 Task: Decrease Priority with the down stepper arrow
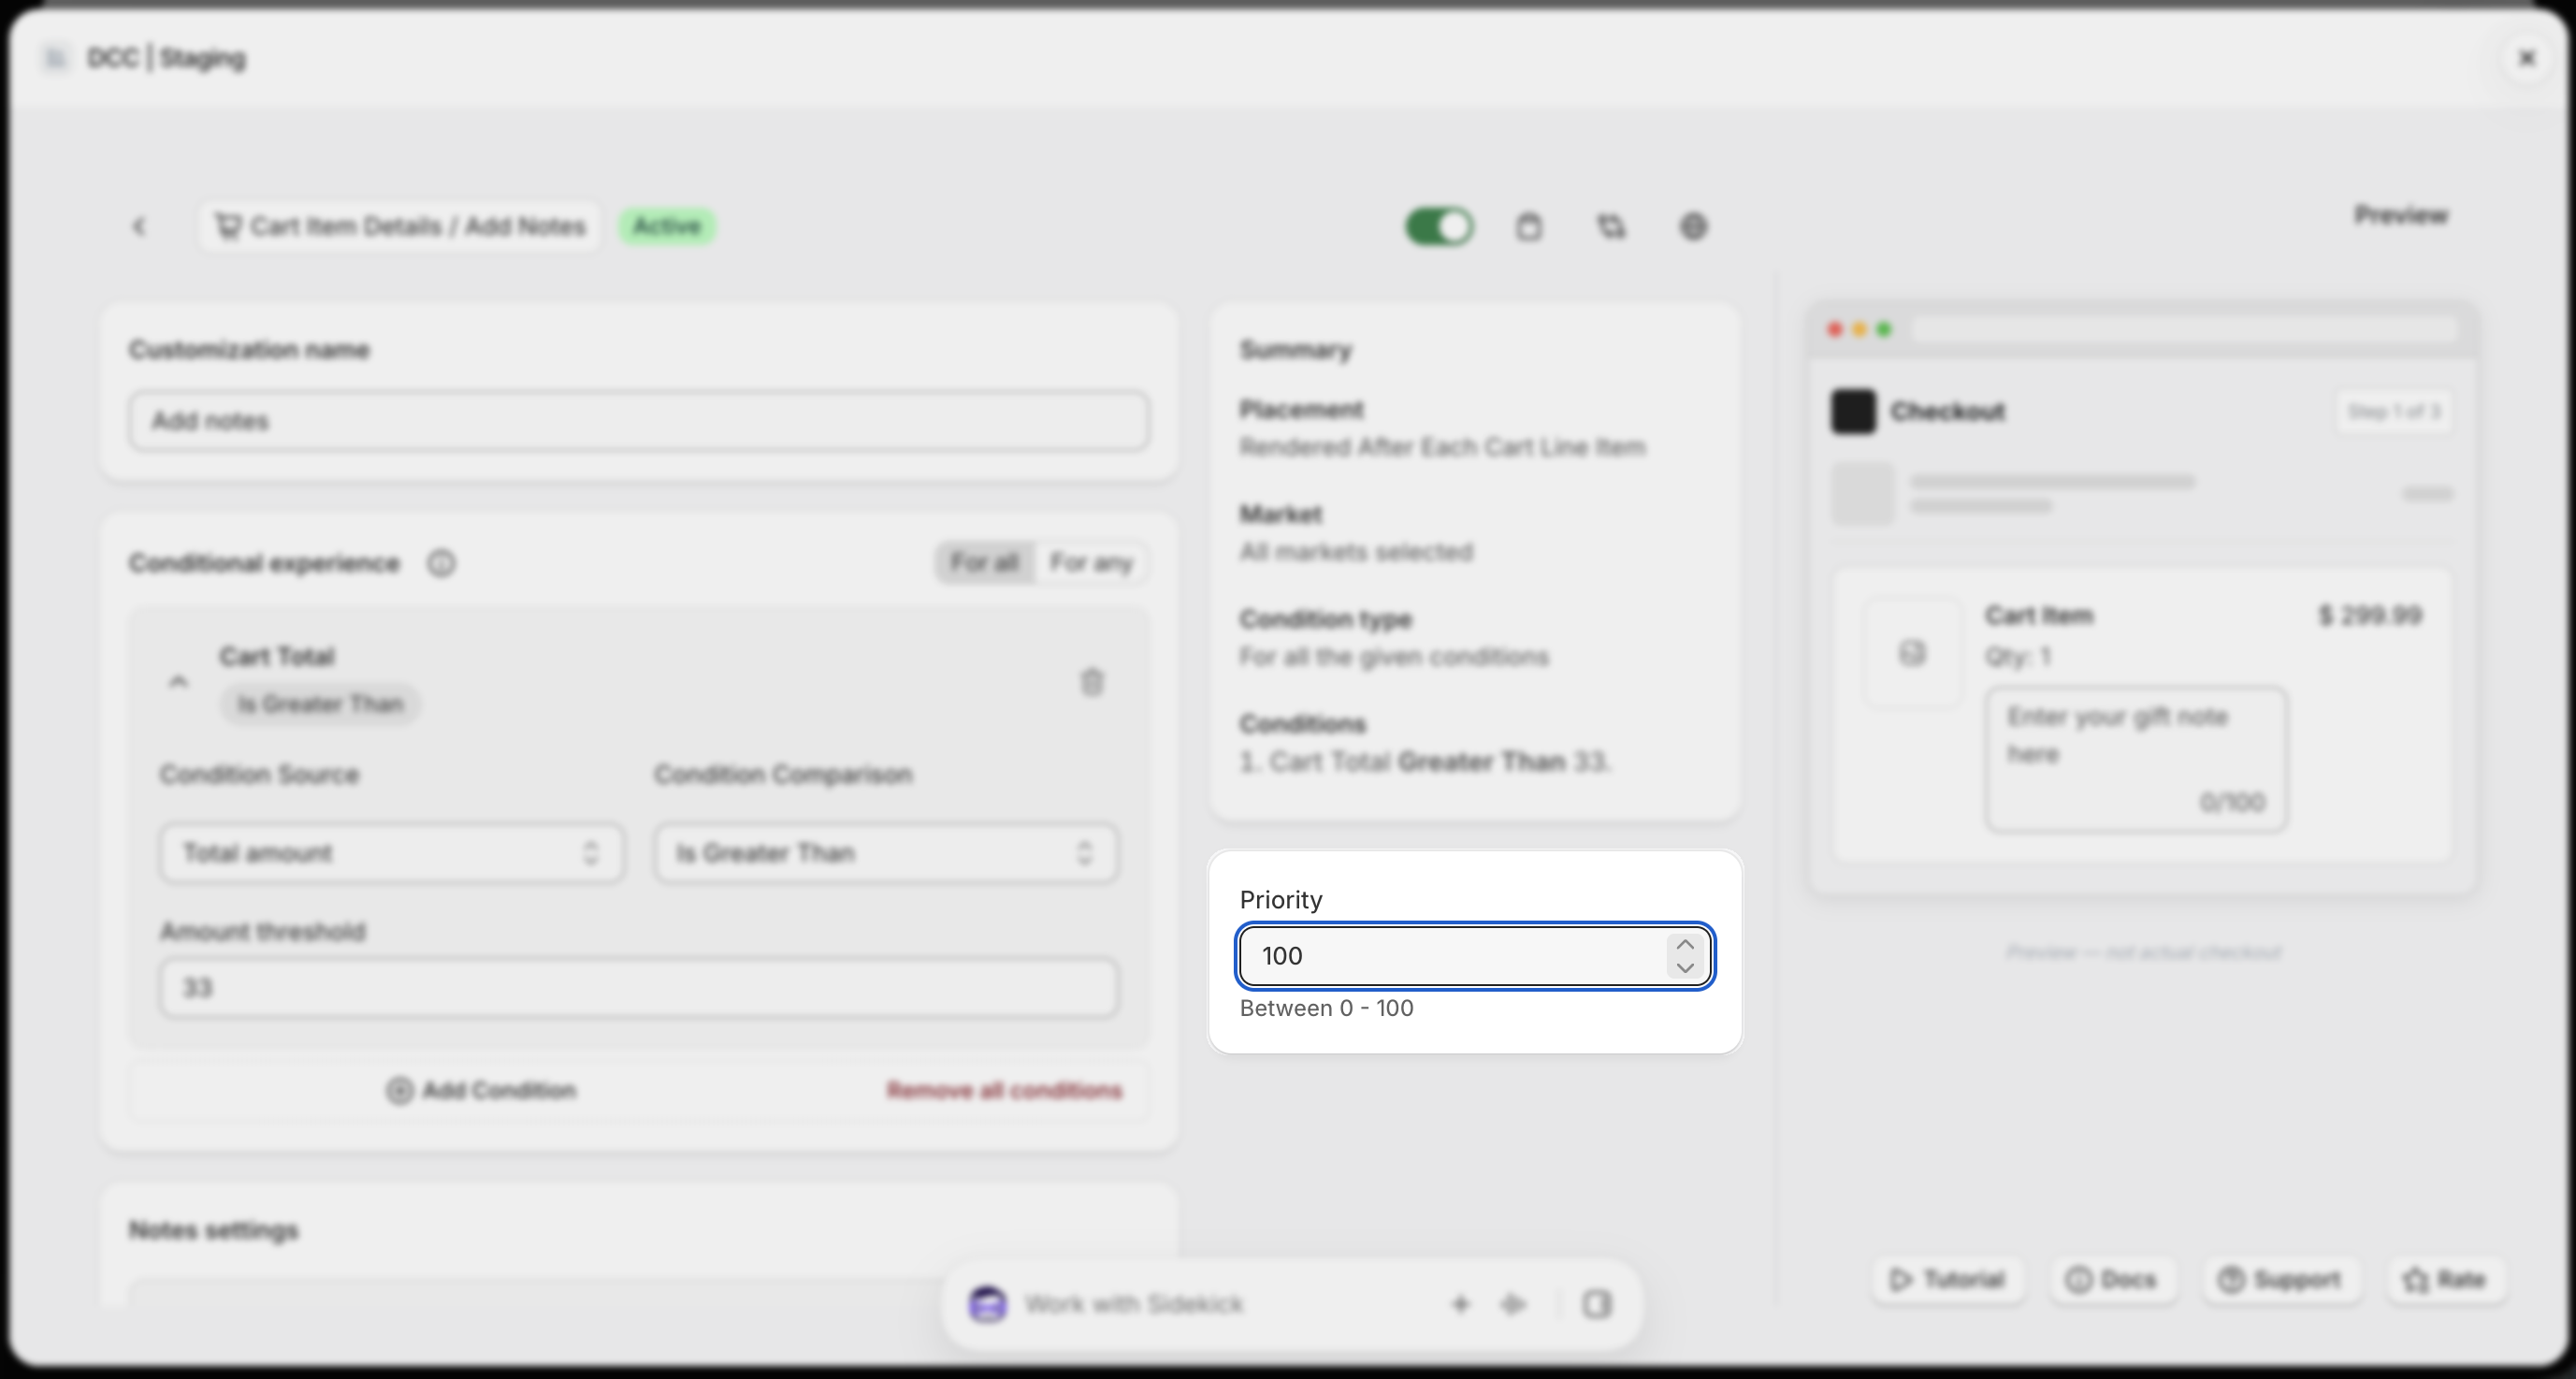tap(1685, 967)
